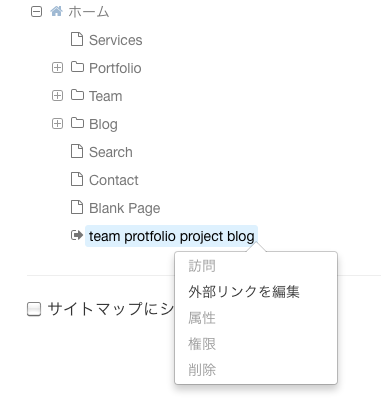
Task: Click the blue home icon beside ホーム
Action: click(56, 11)
